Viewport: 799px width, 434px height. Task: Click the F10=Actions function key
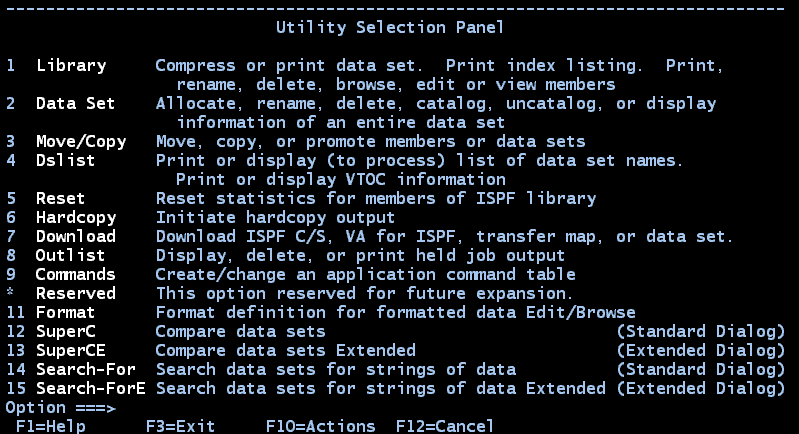pos(321,426)
